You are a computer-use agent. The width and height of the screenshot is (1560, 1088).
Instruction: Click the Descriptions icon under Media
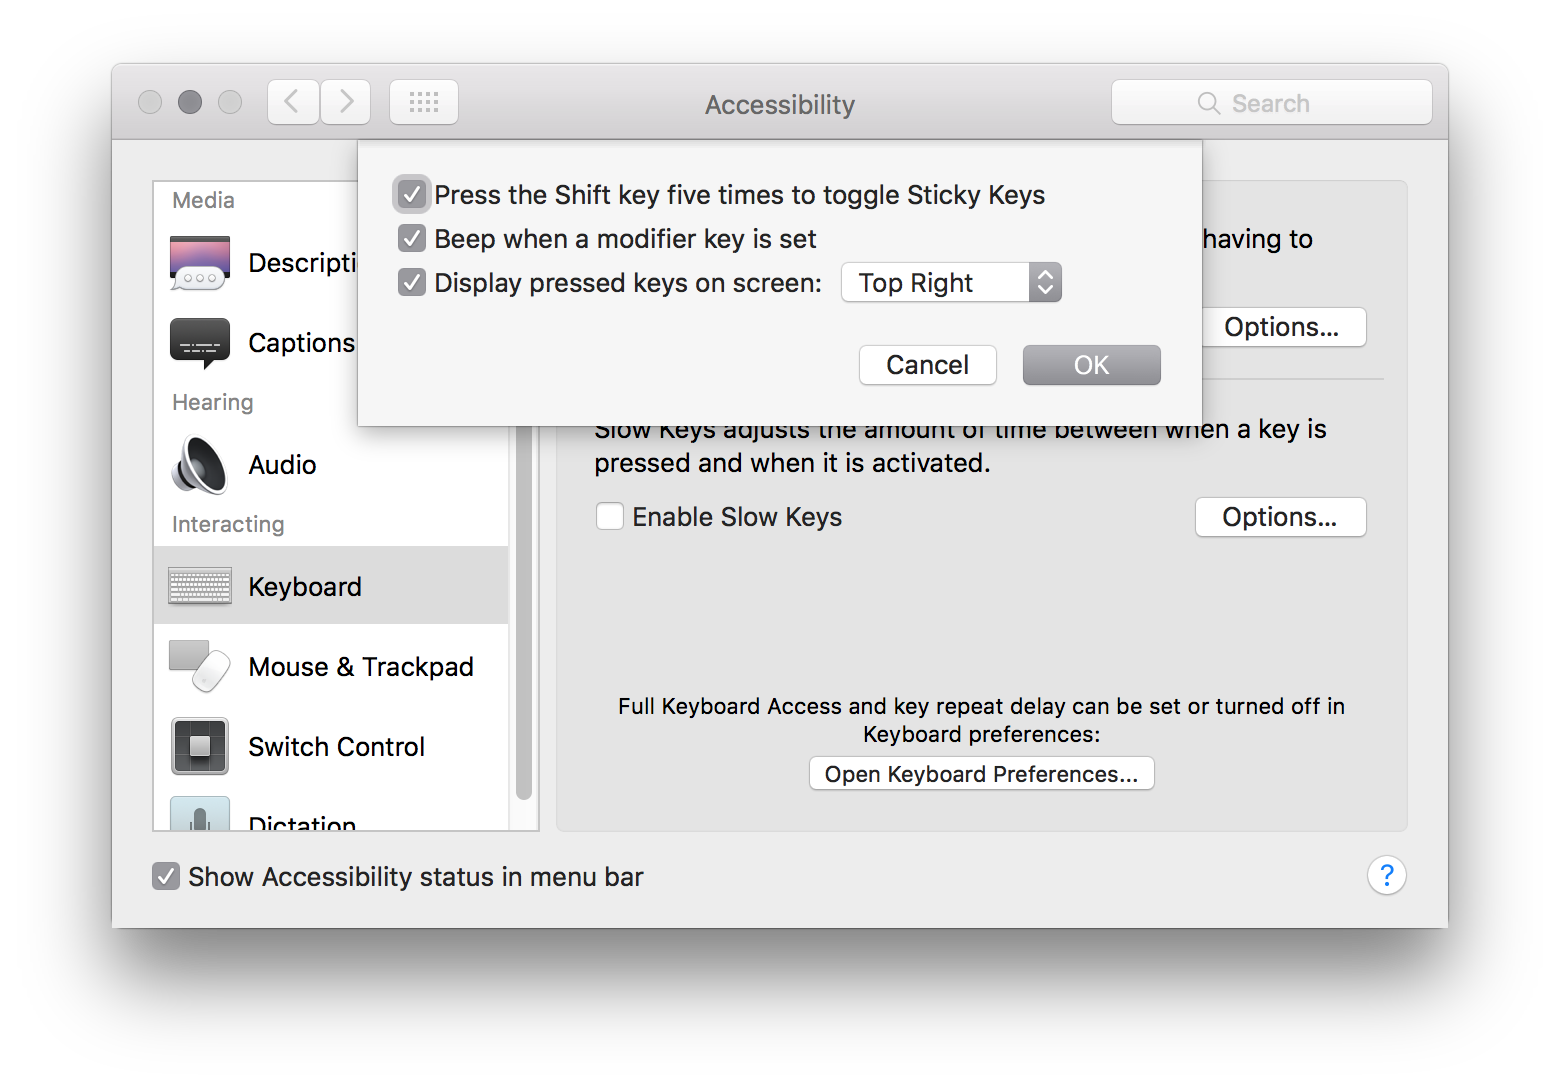199,262
